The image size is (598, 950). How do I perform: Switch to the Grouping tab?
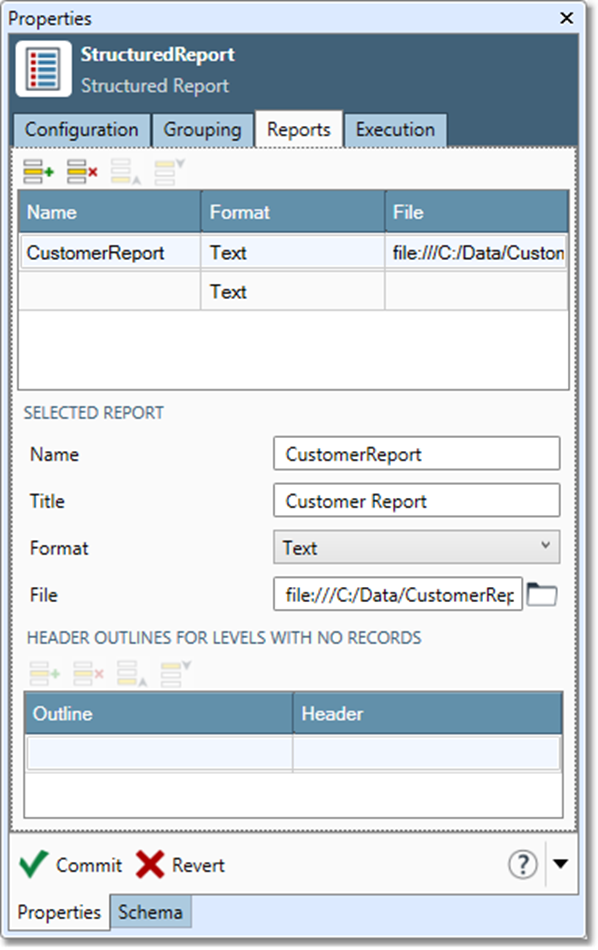202,130
